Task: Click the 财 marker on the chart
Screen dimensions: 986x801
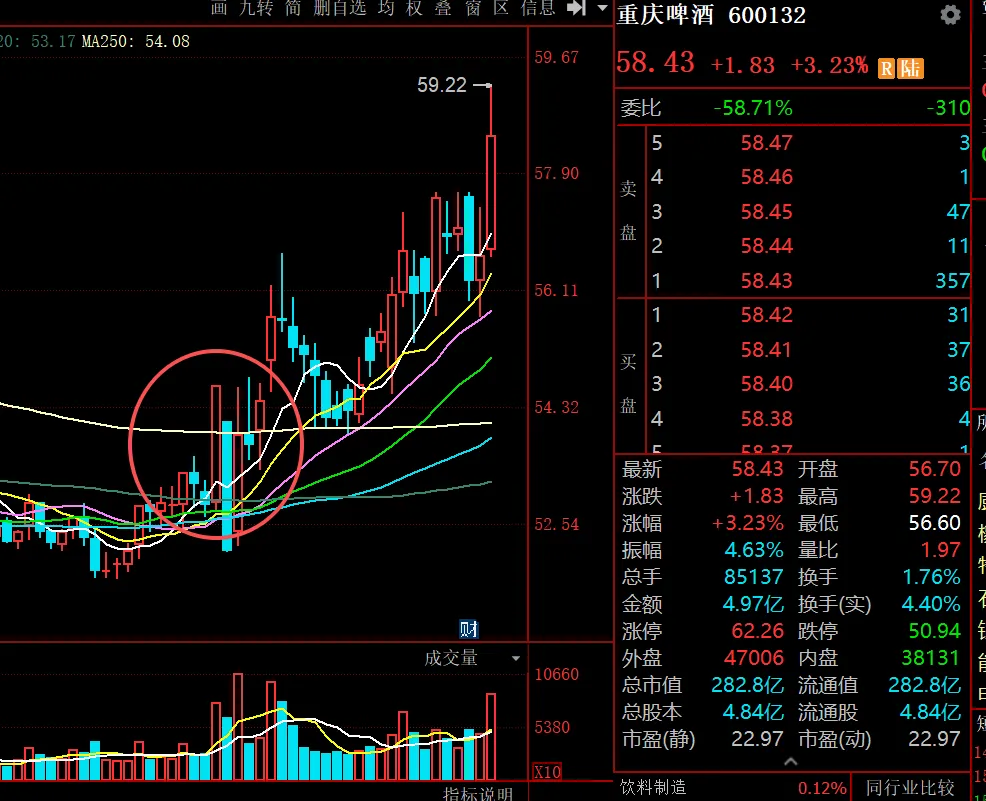Action: (x=468, y=628)
